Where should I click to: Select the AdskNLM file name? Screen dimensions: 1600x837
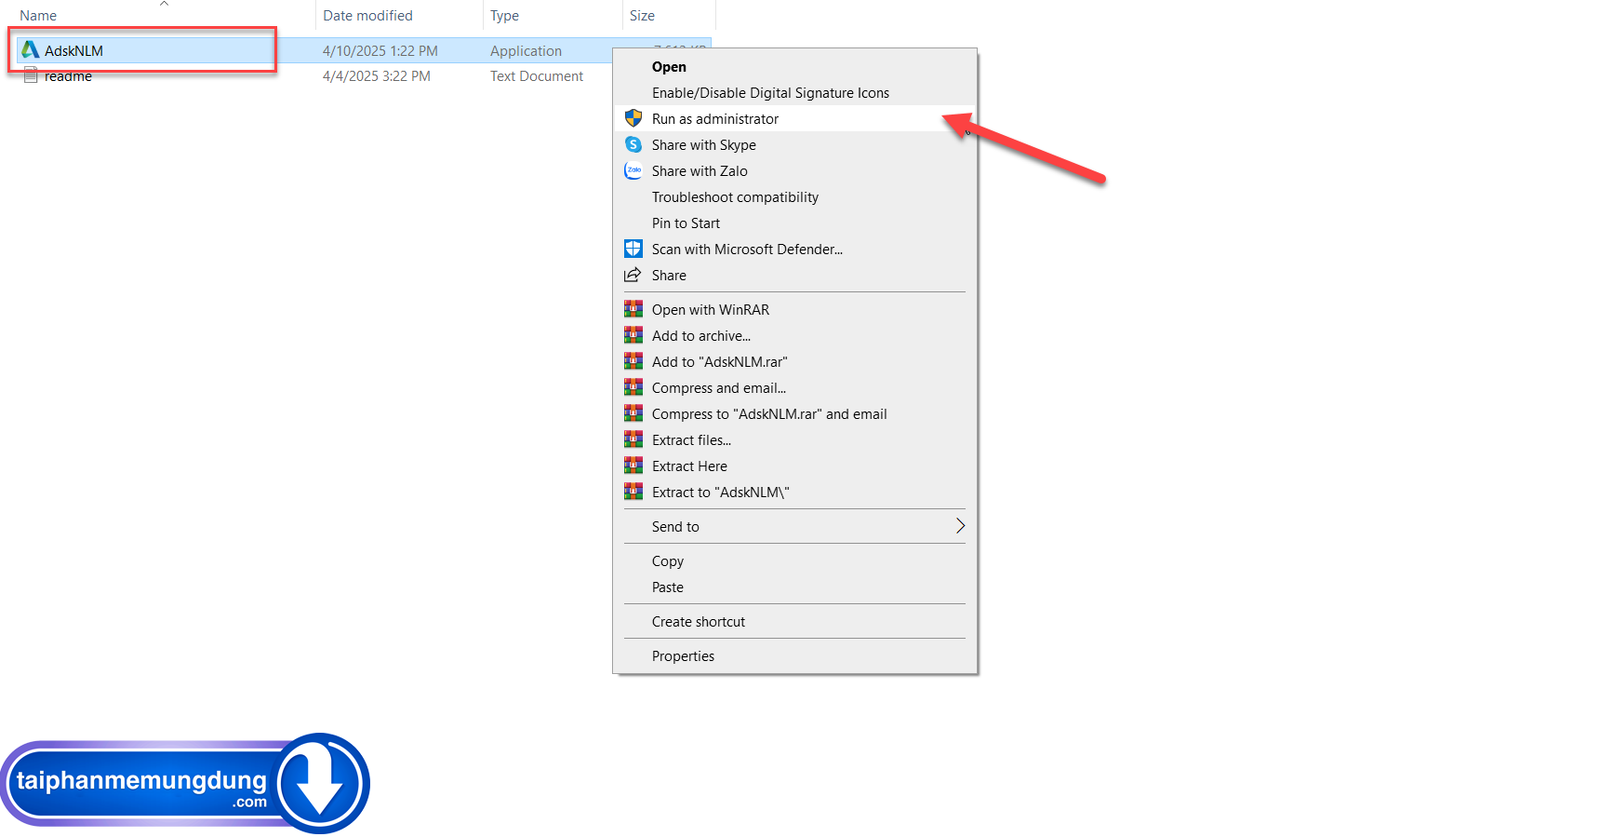[x=74, y=51]
